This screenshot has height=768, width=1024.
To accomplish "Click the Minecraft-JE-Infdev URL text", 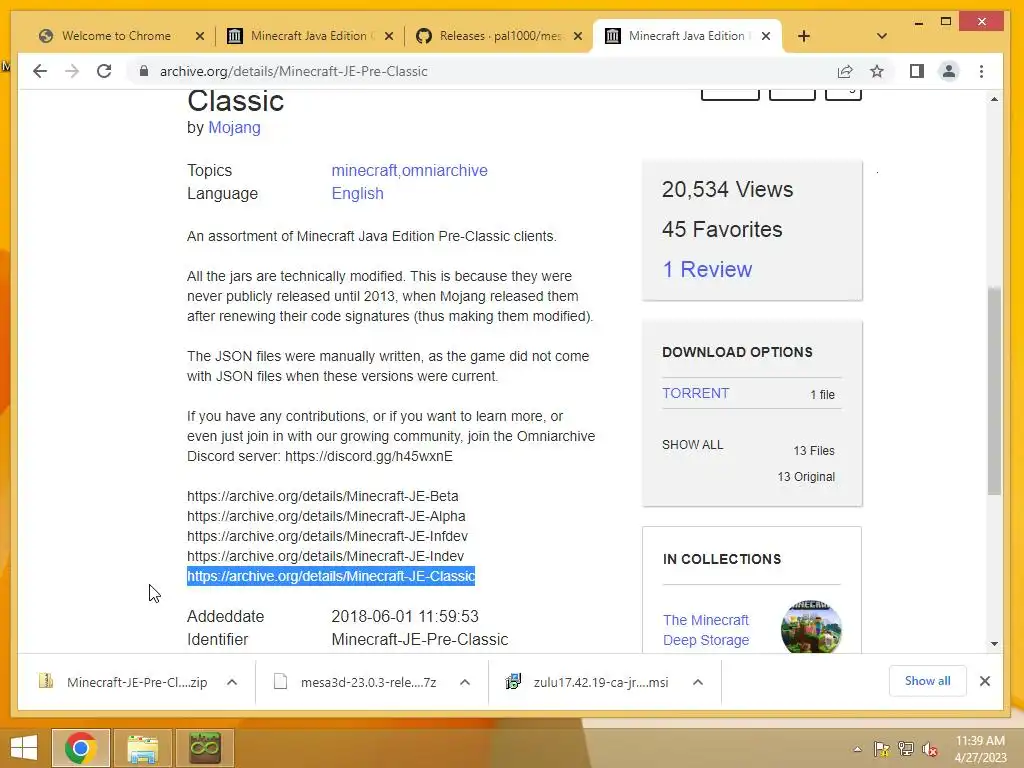I will [327, 536].
